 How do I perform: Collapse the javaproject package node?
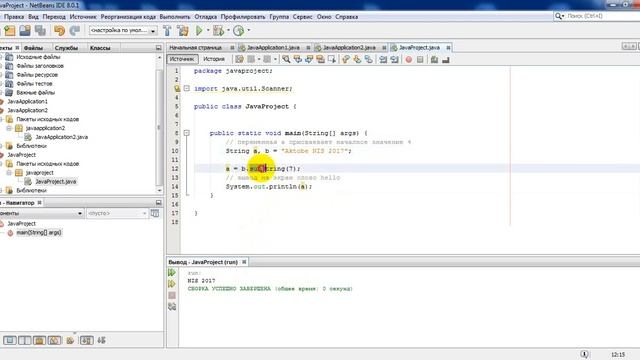click(9, 173)
